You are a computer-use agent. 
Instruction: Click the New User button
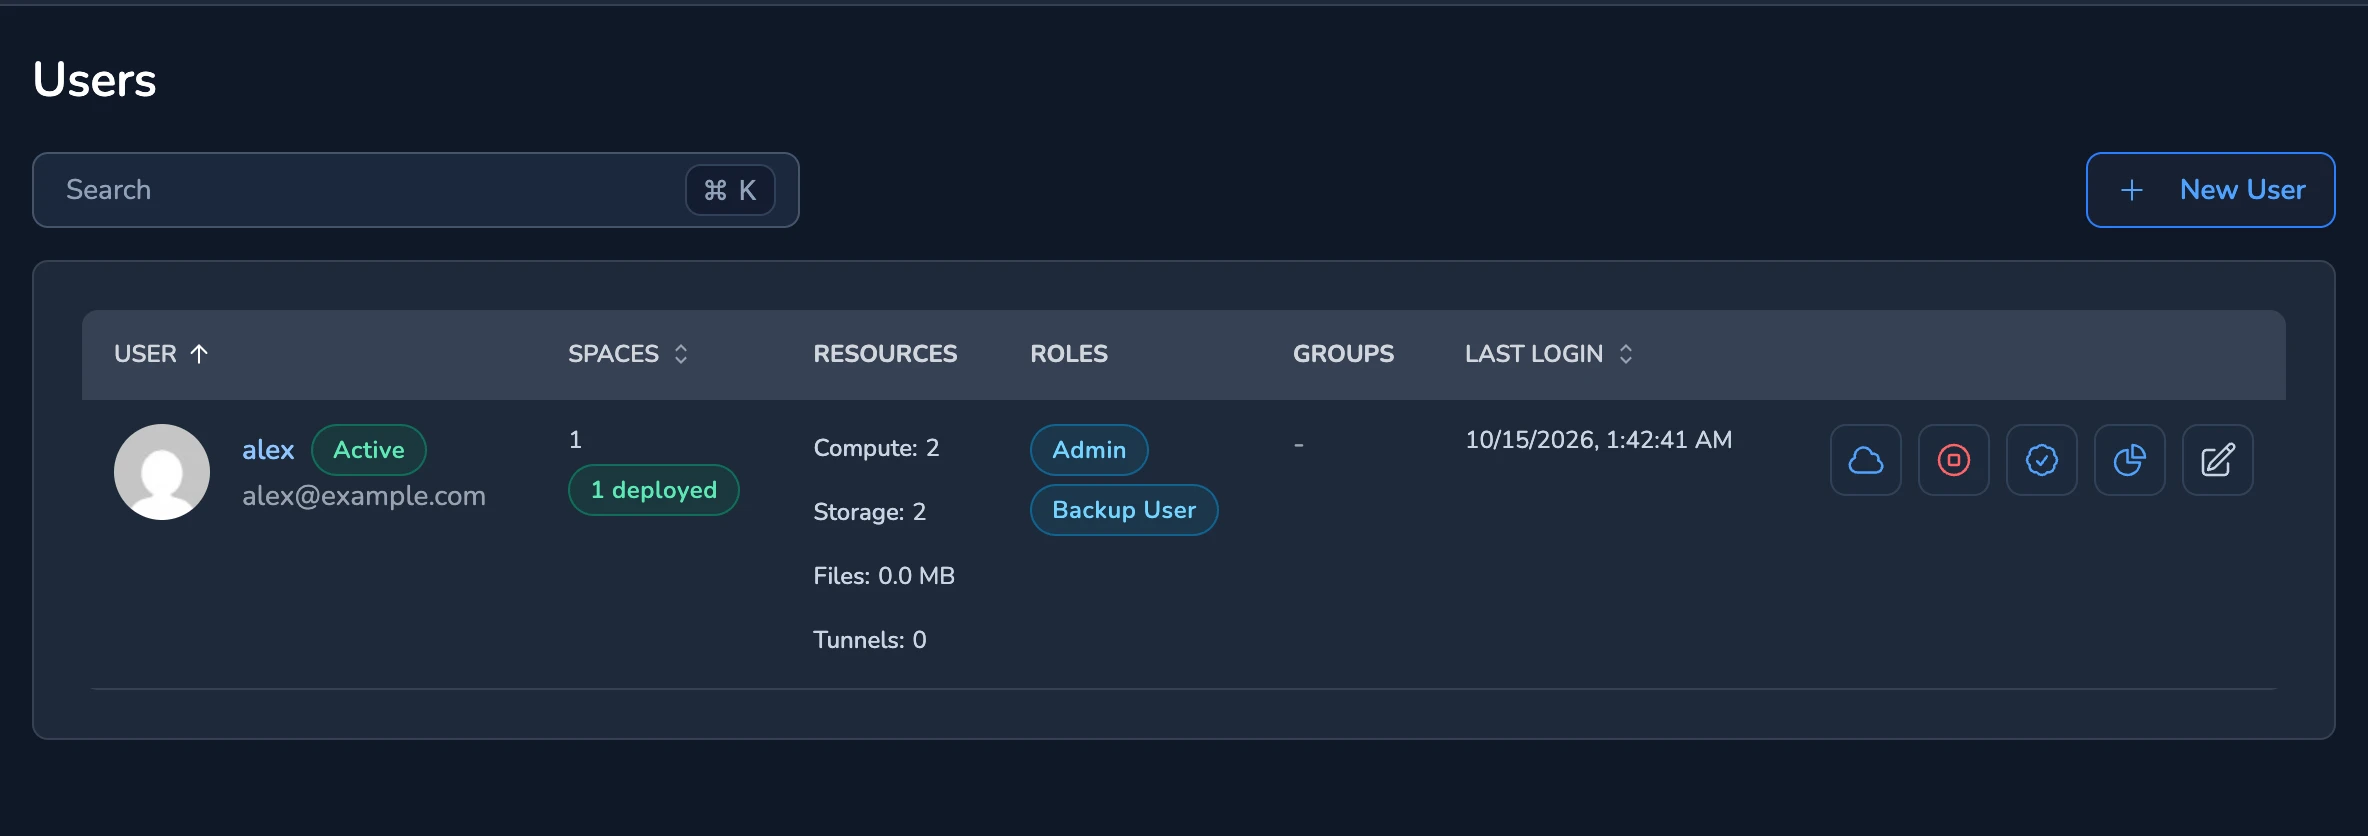click(x=2211, y=190)
